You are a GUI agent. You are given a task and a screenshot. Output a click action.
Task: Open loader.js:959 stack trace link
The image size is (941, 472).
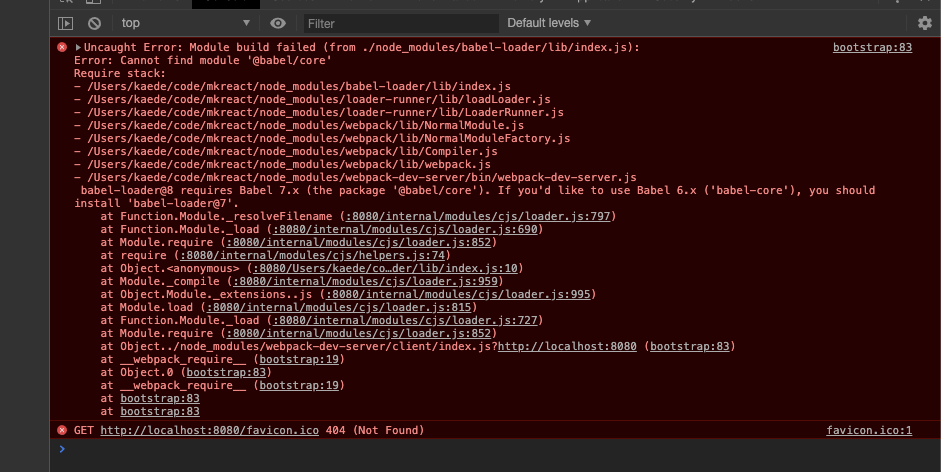pos(365,281)
